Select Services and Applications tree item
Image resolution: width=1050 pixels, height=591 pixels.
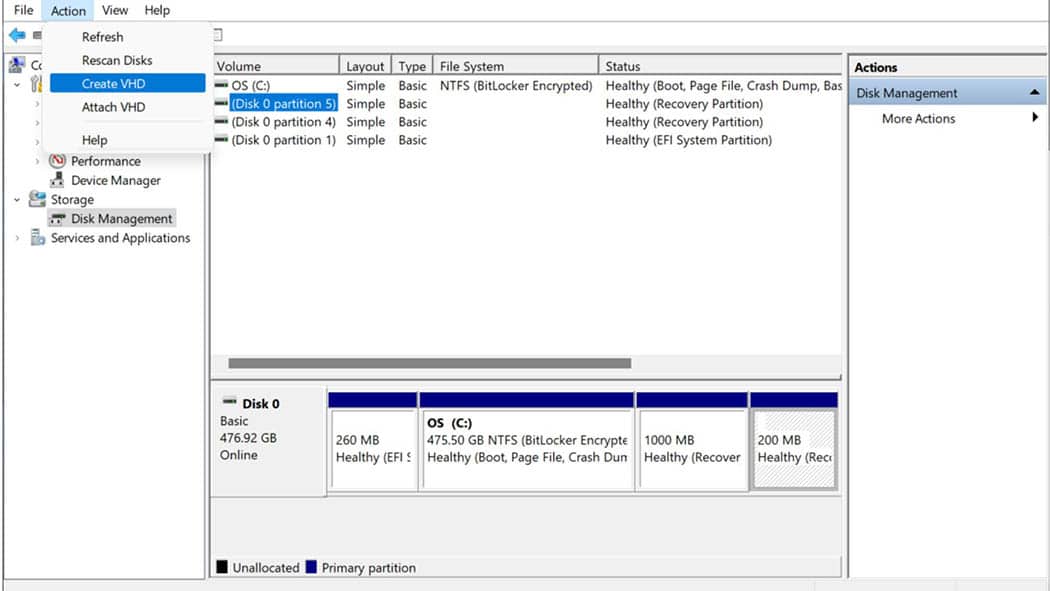click(121, 238)
